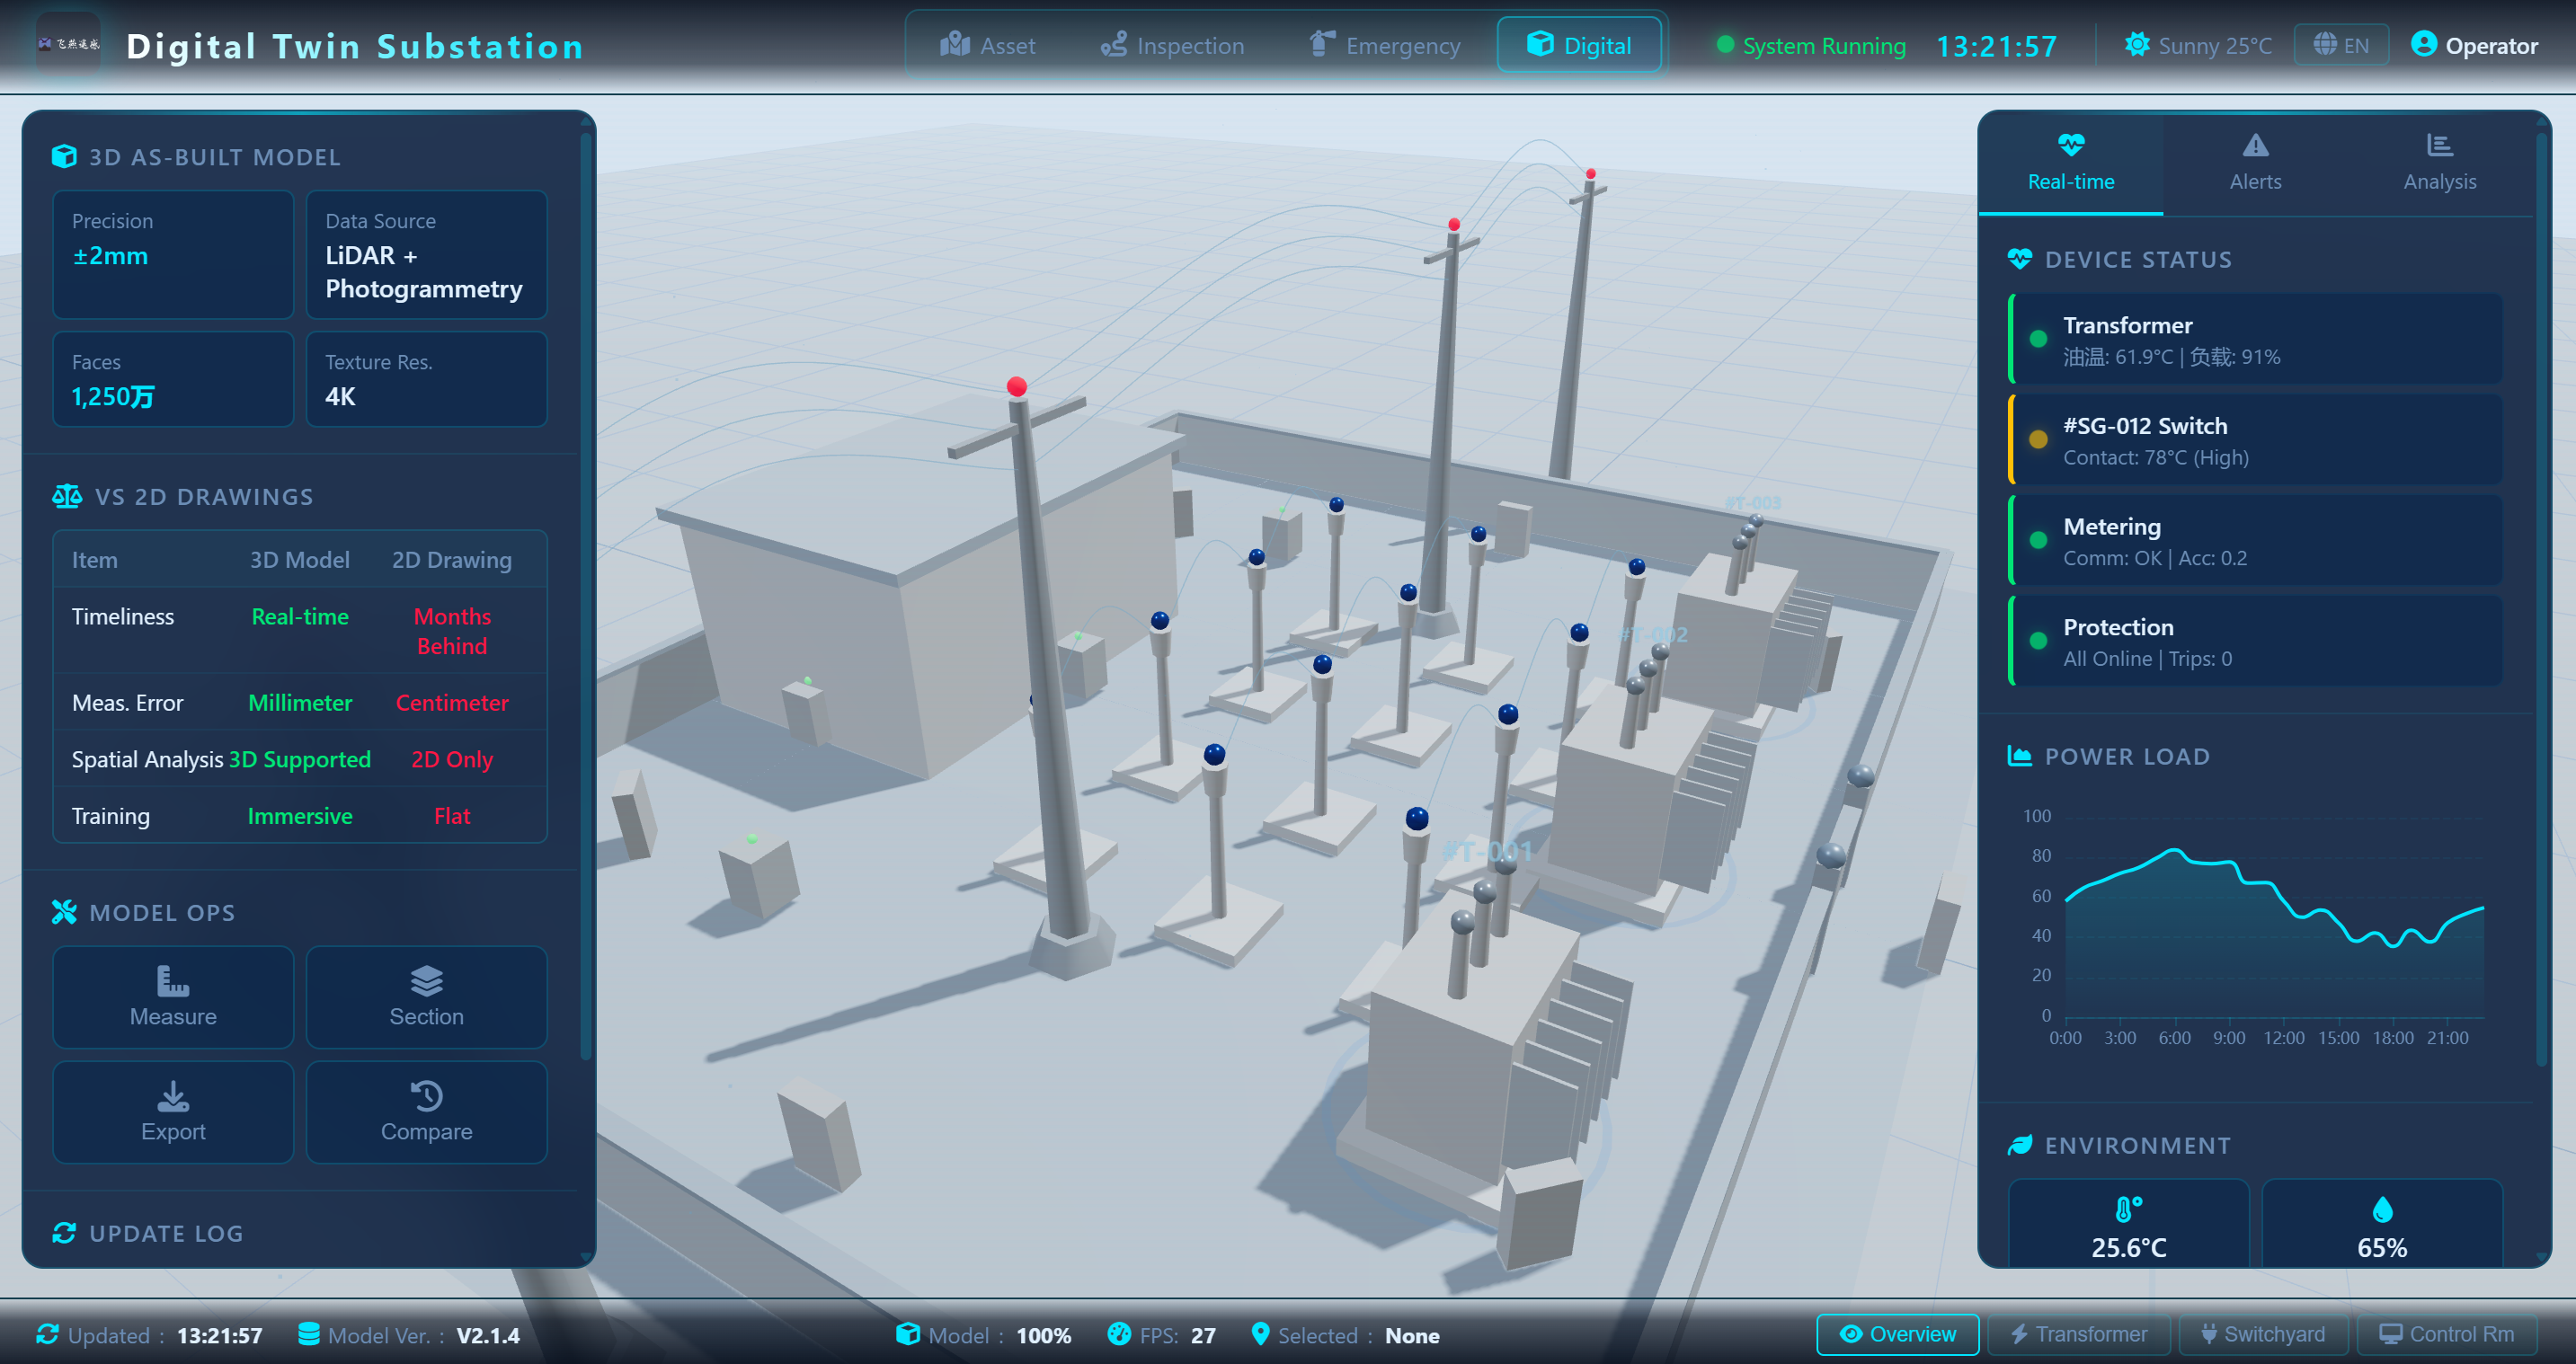Switch view to Overview camera
The width and height of the screenshot is (2576, 1364).
point(1897,1334)
